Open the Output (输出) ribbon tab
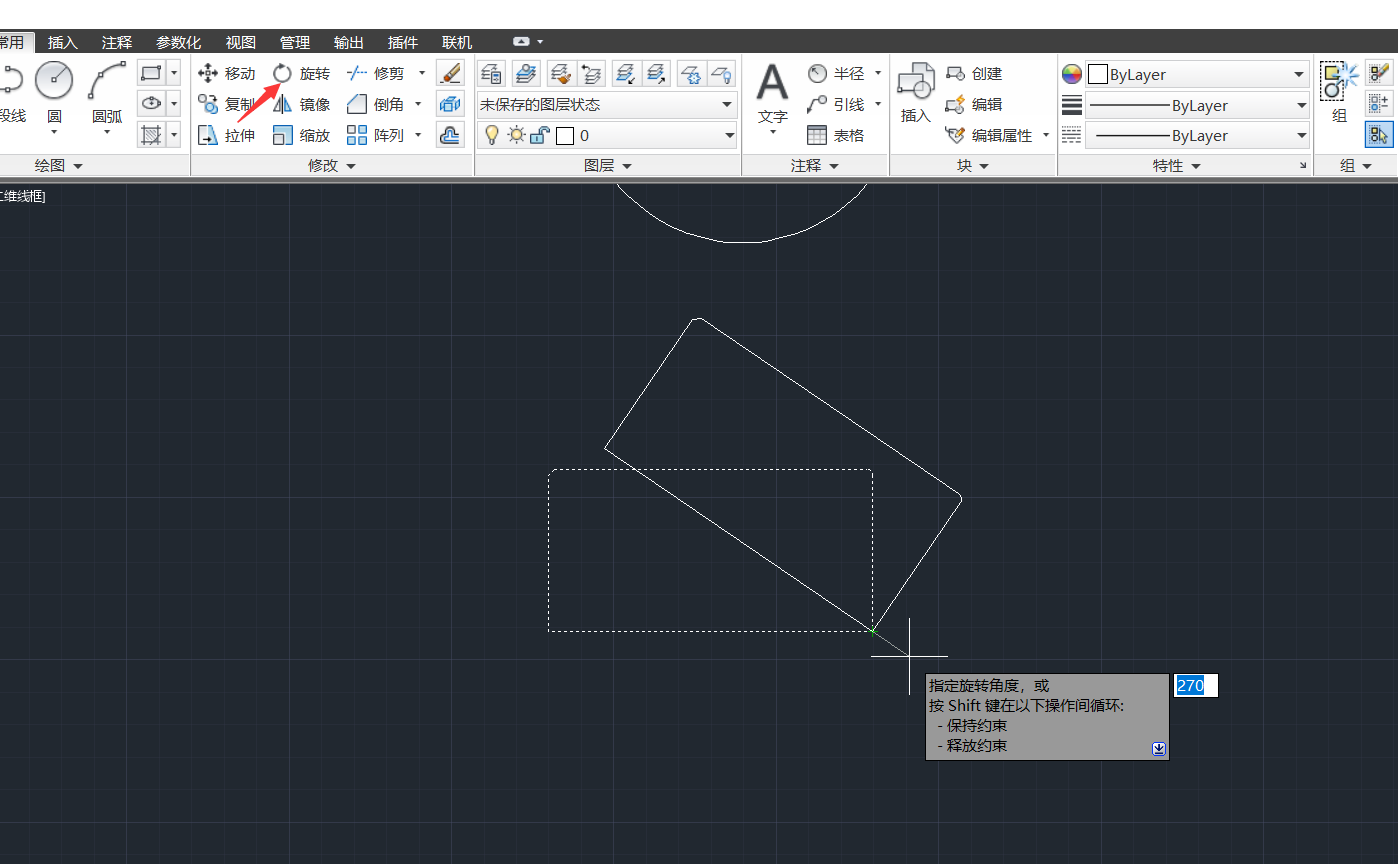1398x864 pixels. point(349,42)
